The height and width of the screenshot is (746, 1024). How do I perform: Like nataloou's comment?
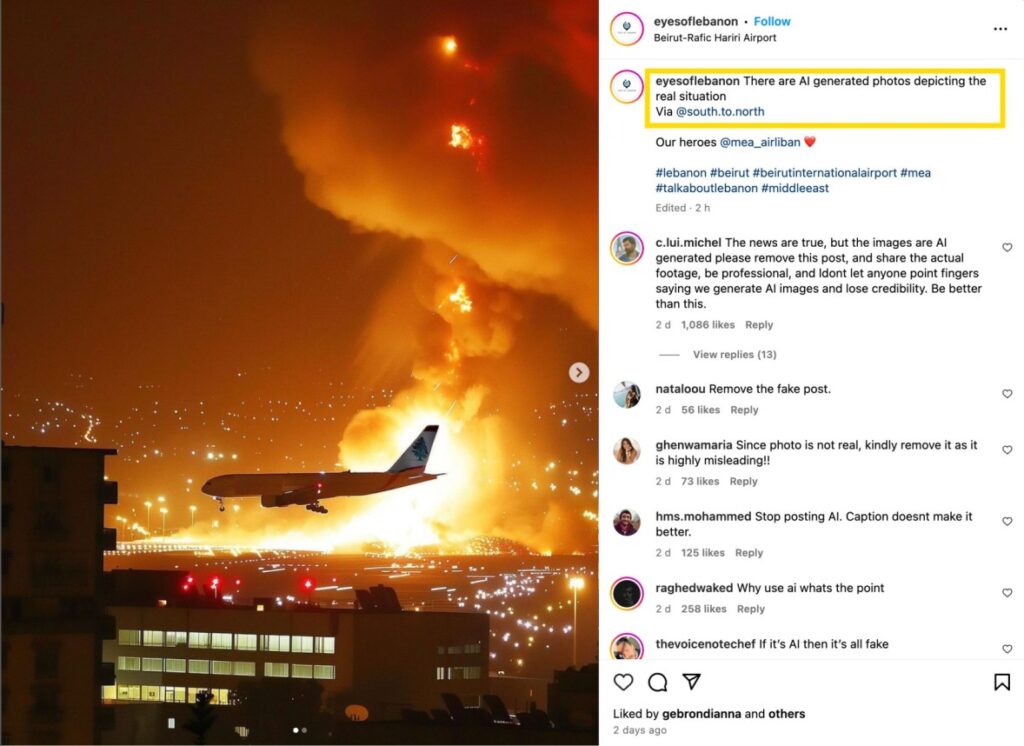click(1007, 394)
